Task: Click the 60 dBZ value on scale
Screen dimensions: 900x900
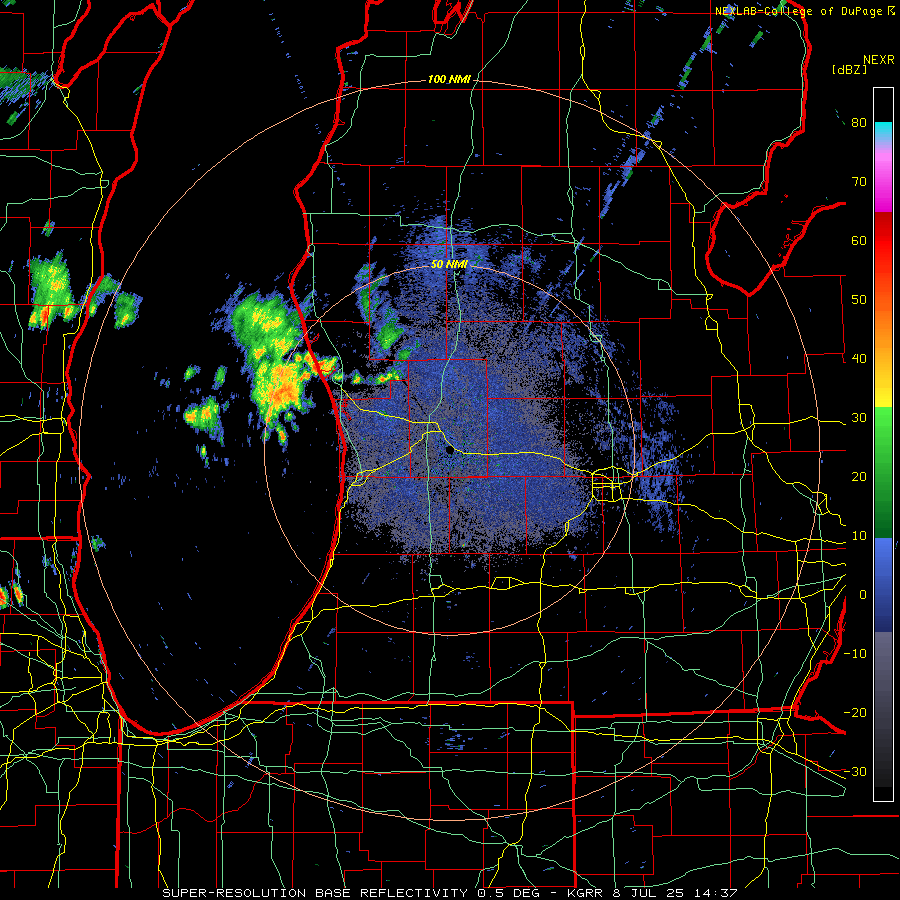Action: (x=859, y=240)
